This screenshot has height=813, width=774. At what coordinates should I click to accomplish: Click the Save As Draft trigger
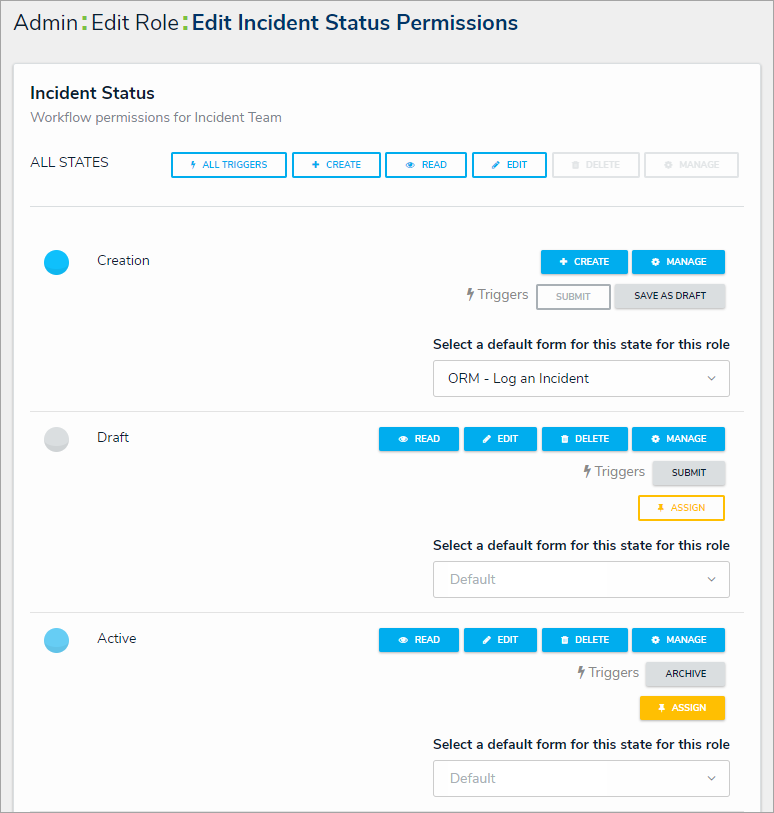point(670,297)
